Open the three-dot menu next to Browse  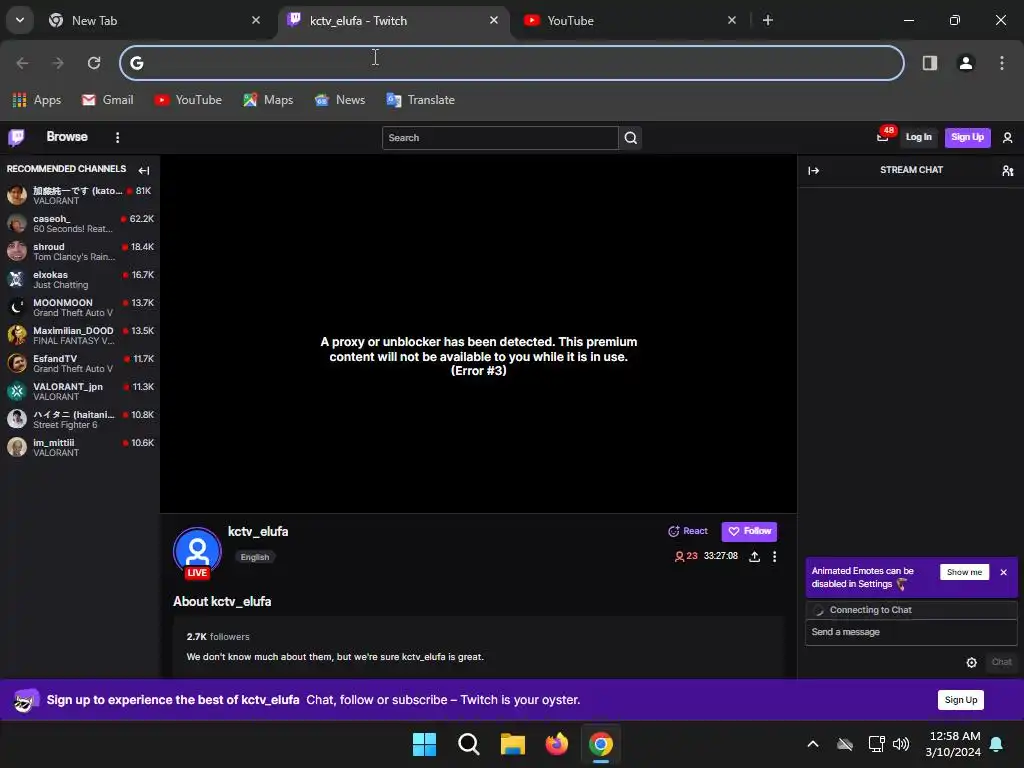[118, 137]
